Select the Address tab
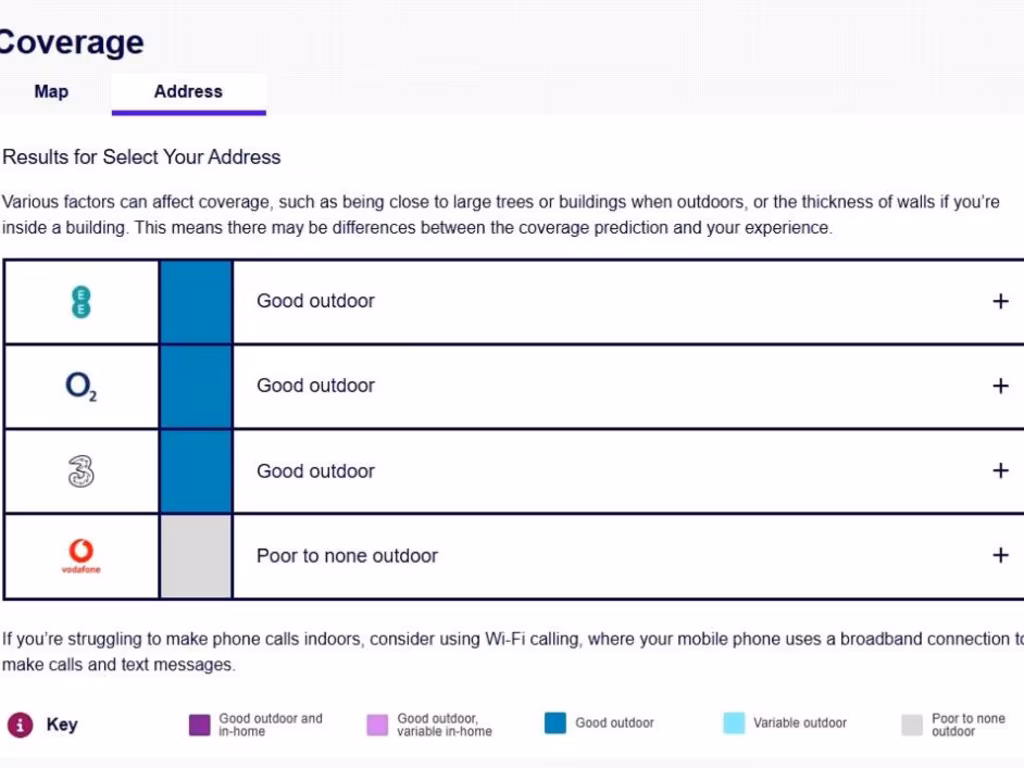 pyautogui.click(x=188, y=92)
